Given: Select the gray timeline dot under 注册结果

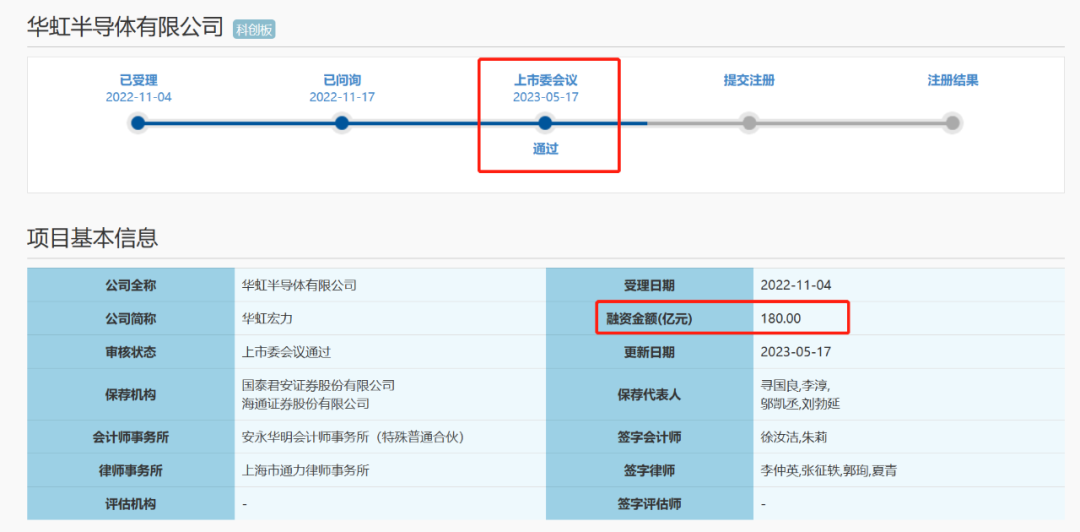Looking at the screenshot, I should pos(953,123).
